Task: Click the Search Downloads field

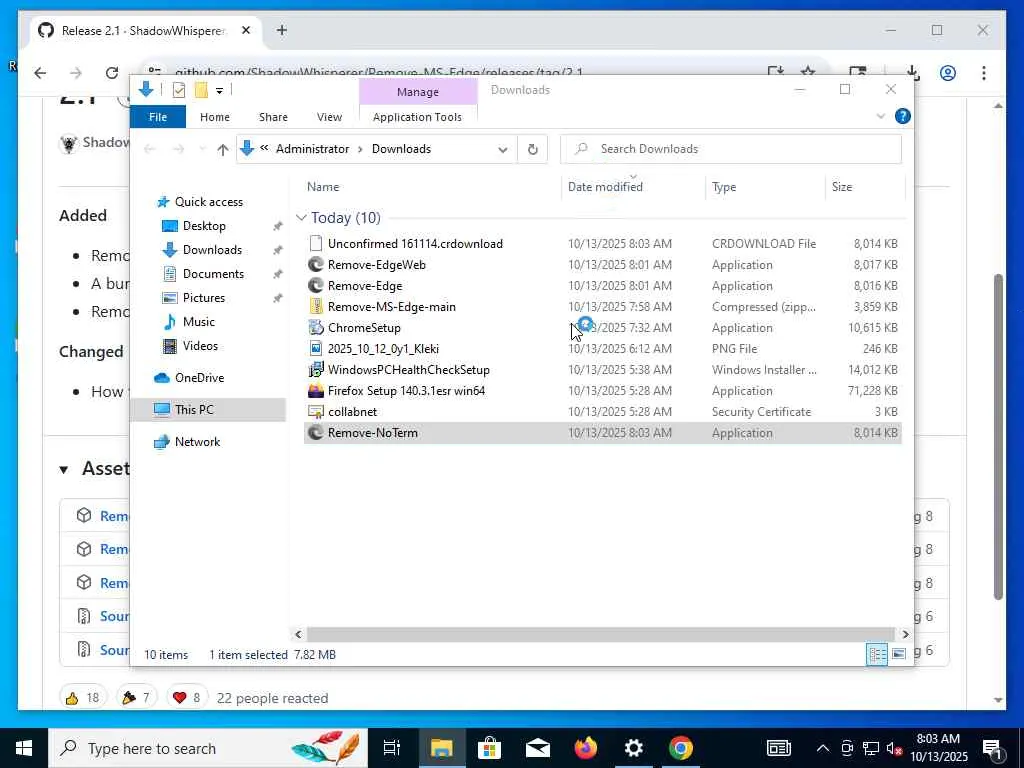Action: coord(731,149)
